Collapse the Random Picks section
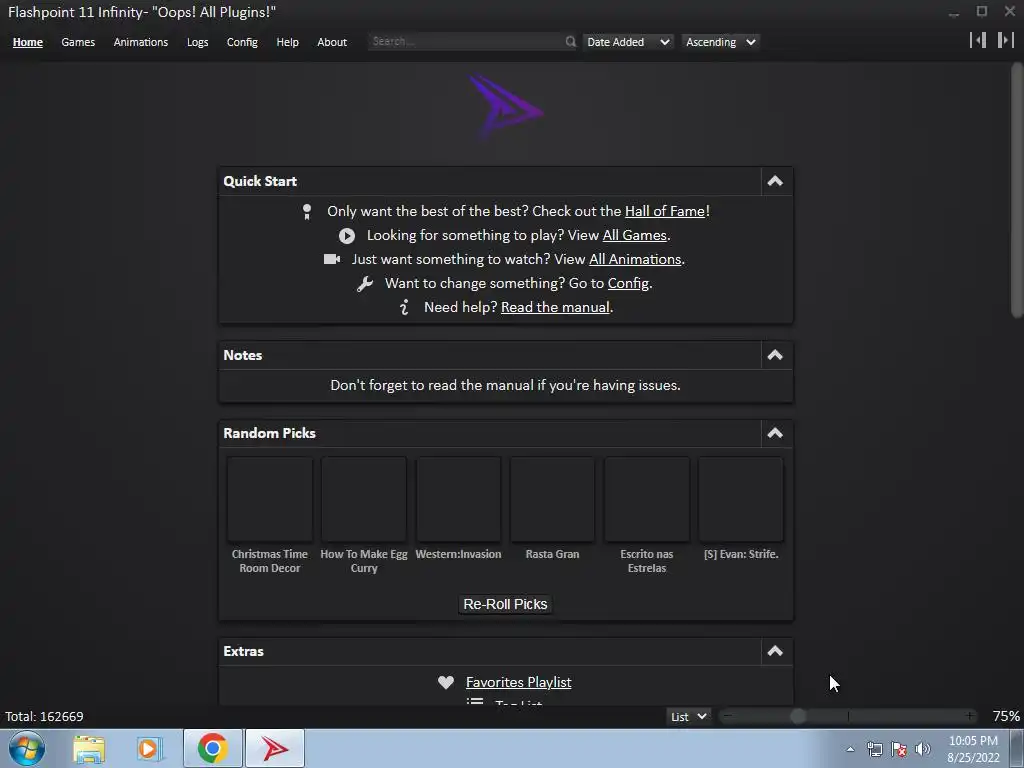1024x768 pixels. pyautogui.click(x=775, y=433)
